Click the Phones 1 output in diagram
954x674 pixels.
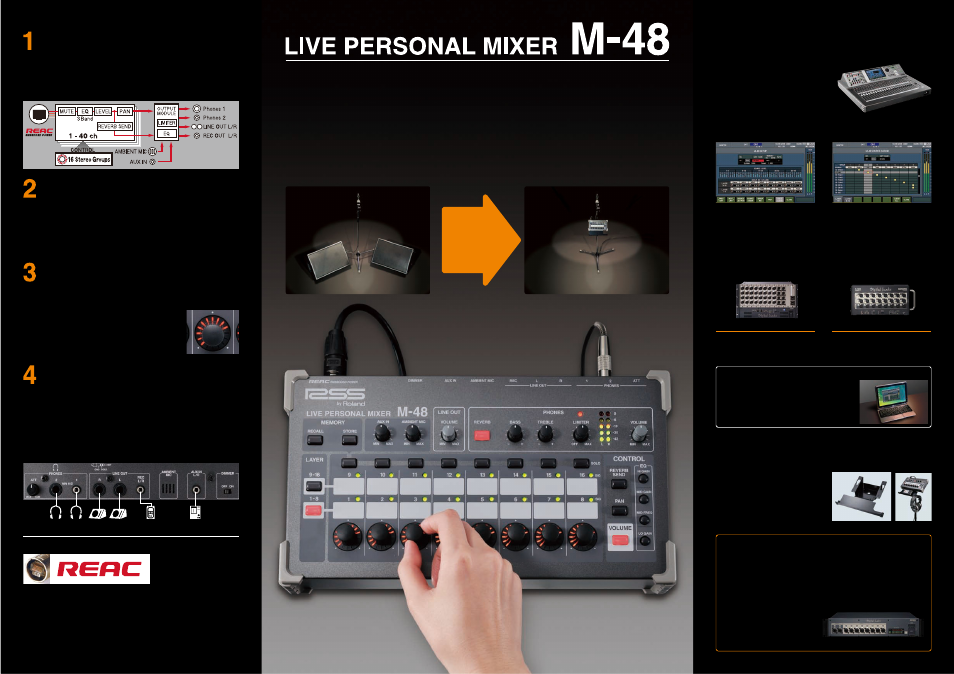[x=209, y=109]
